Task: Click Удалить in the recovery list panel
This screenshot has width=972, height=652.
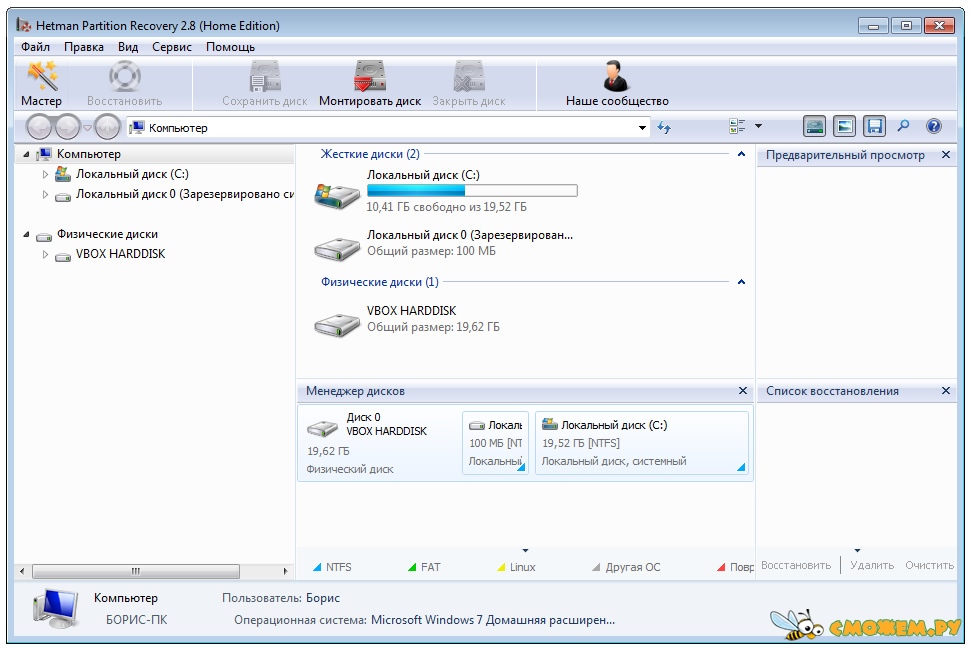Action: coord(872,565)
